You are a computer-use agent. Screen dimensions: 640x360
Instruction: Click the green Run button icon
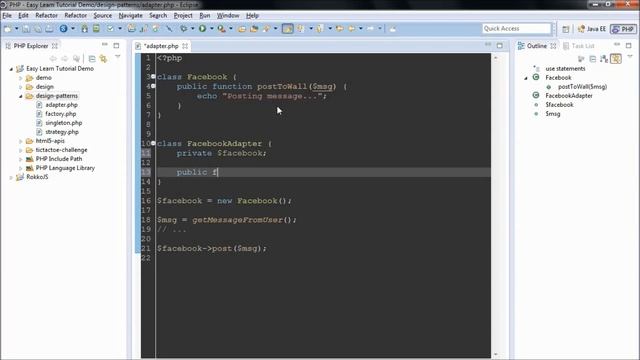(202, 29)
